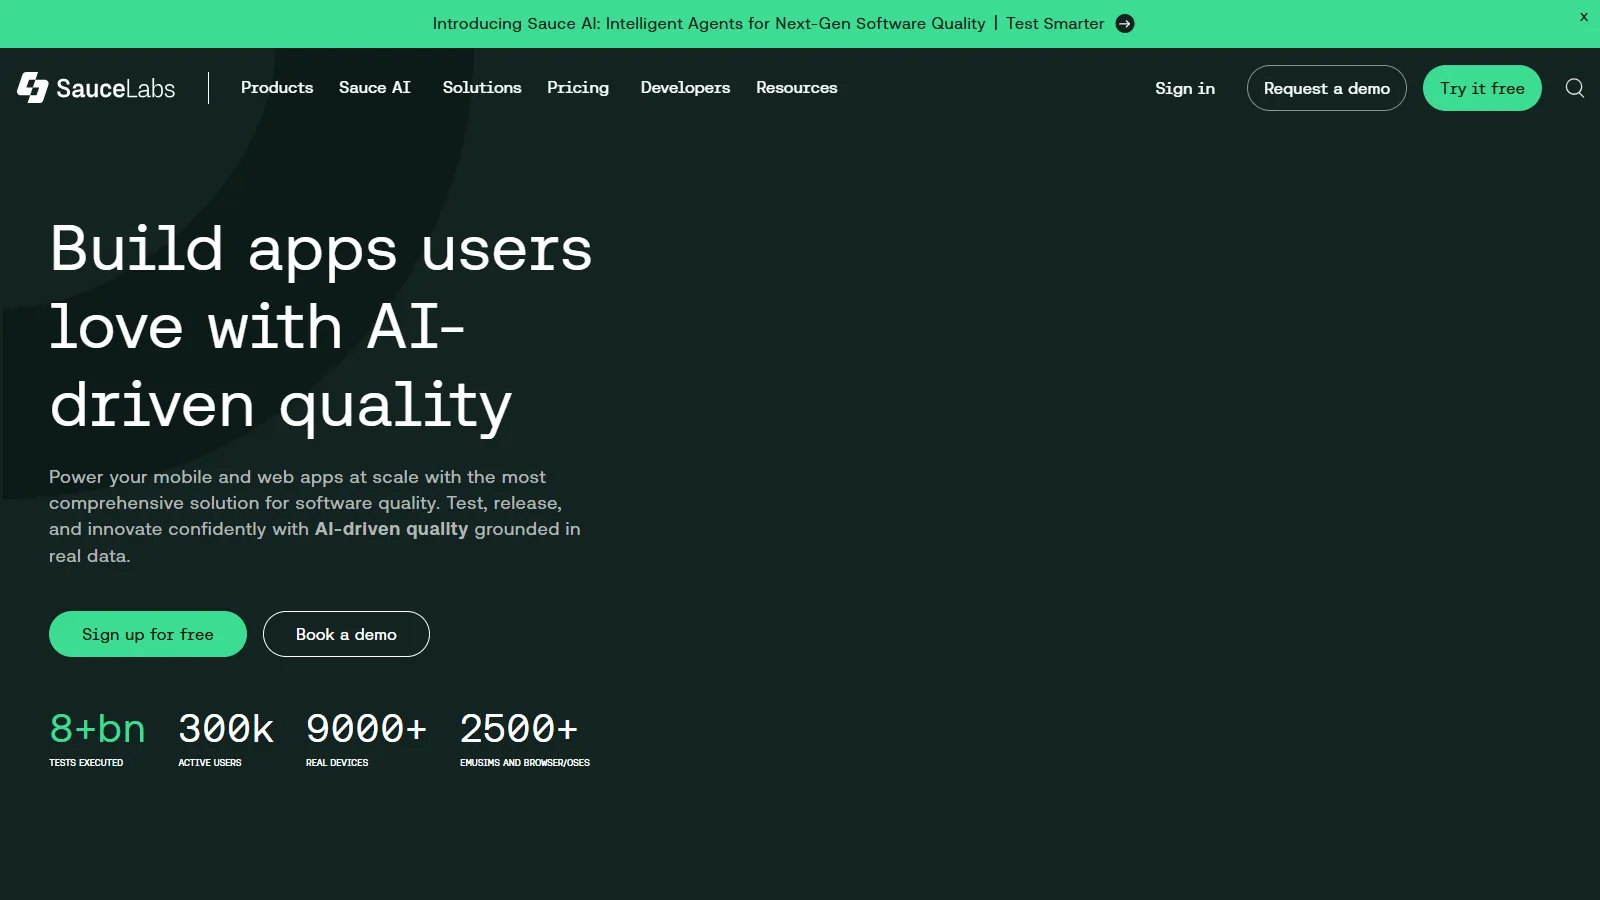1600x900 pixels.
Task: Open the Products menu
Action: [x=277, y=88]
